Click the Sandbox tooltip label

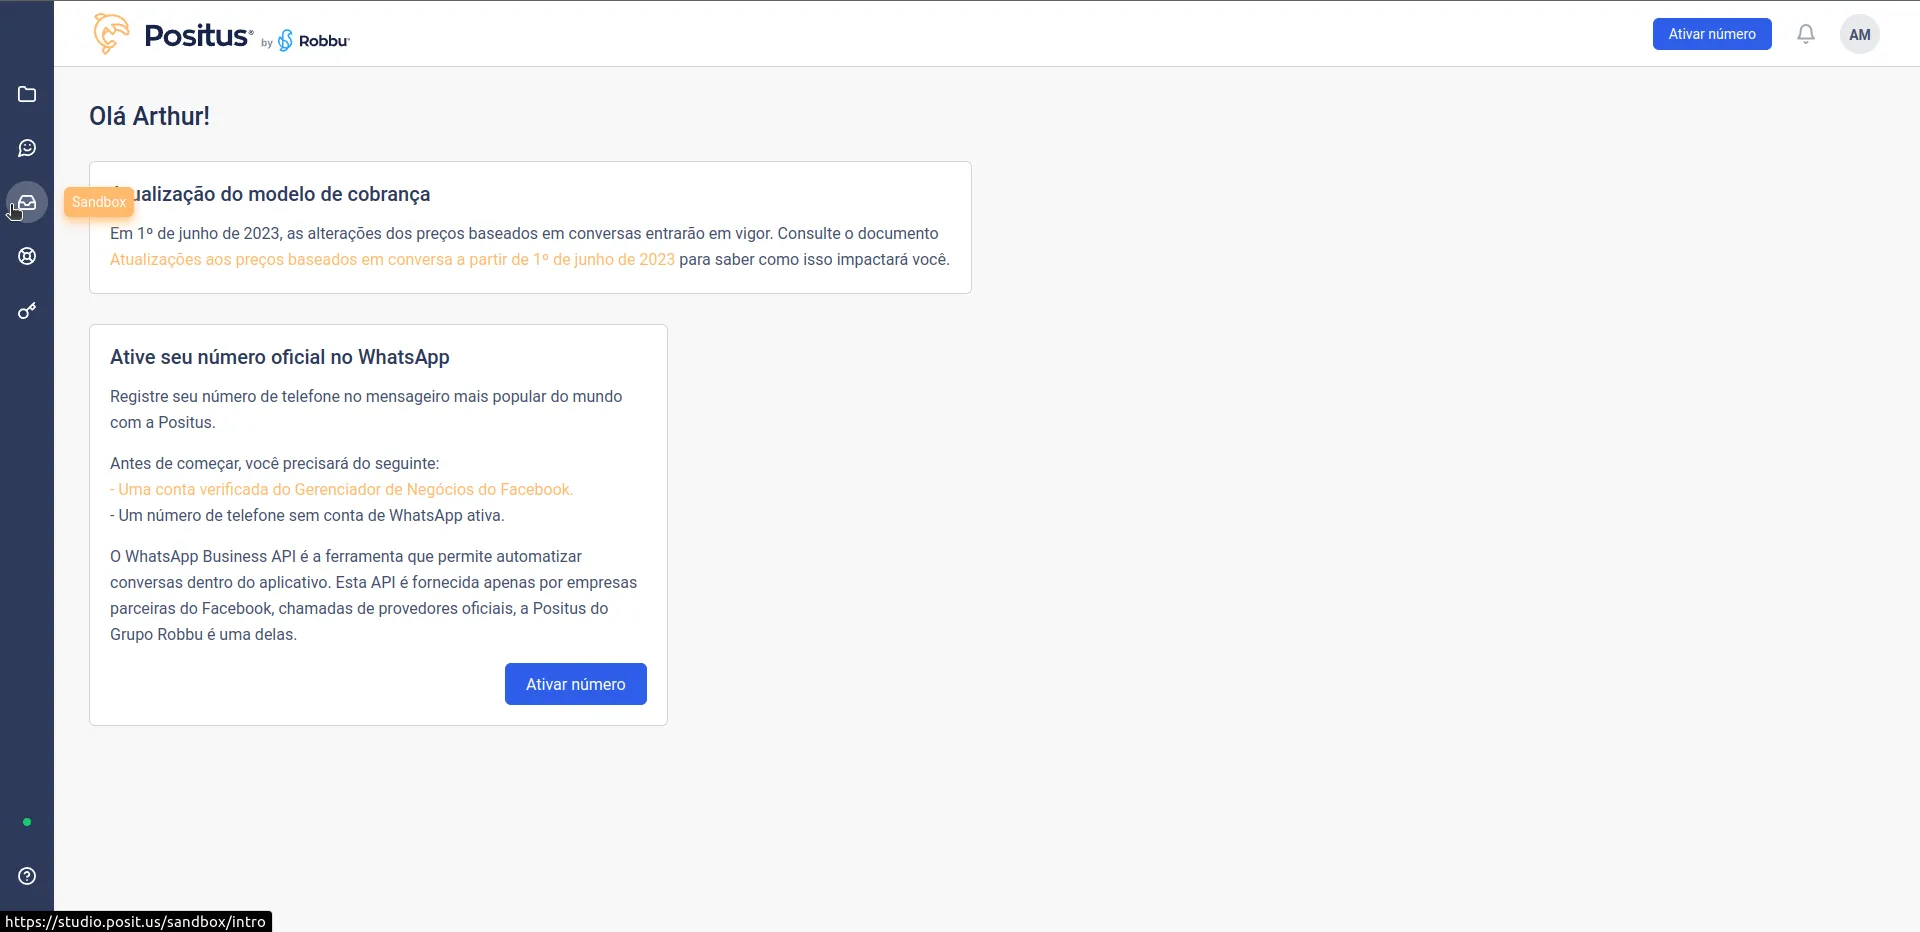point(99,202)
